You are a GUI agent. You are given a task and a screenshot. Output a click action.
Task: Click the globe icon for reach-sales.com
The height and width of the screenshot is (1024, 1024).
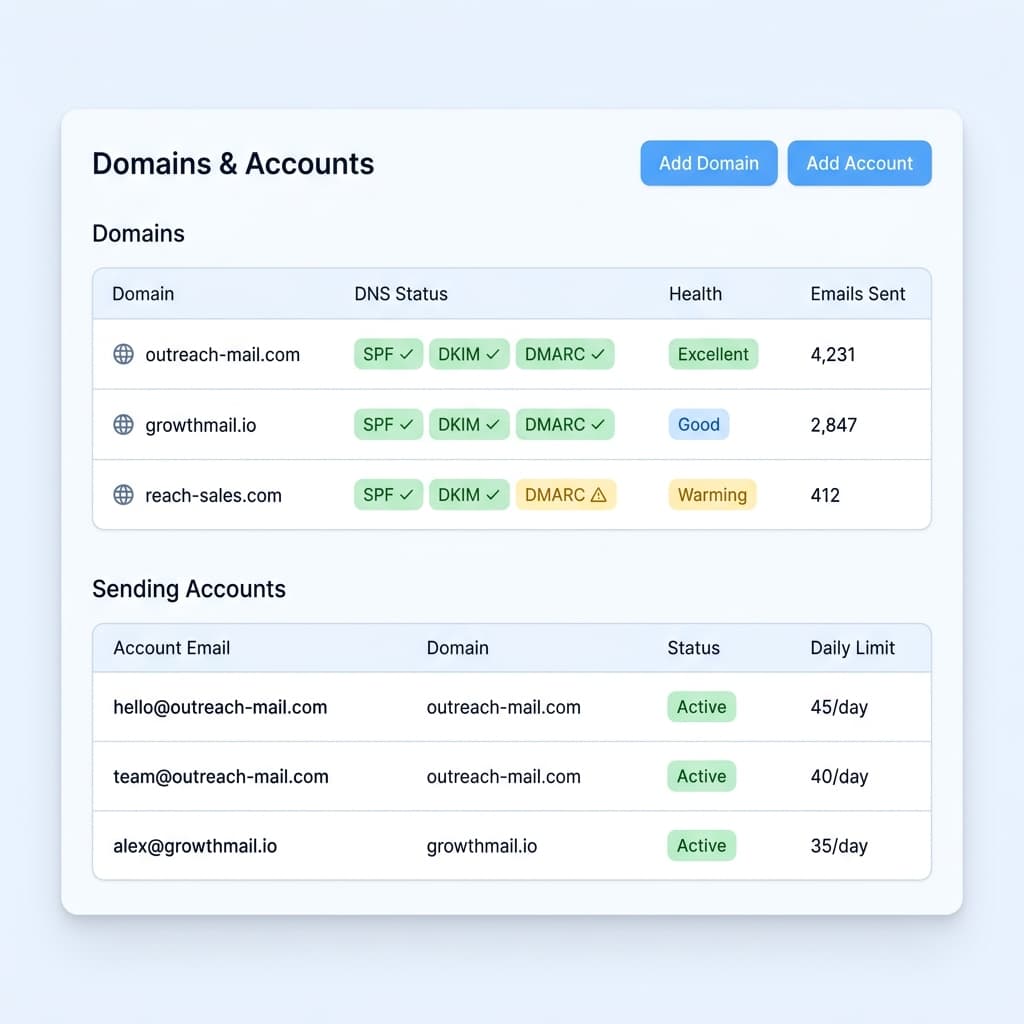tap(122, 495)
